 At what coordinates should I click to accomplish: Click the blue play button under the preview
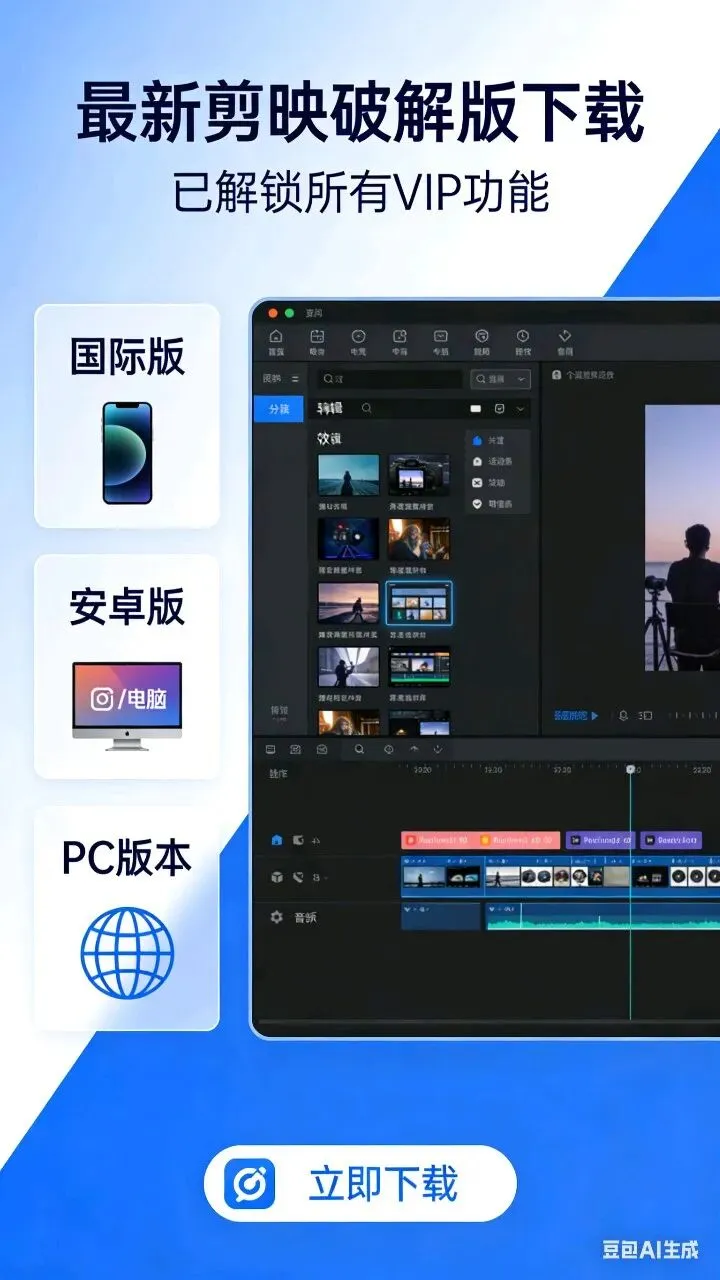pos(594,716)
